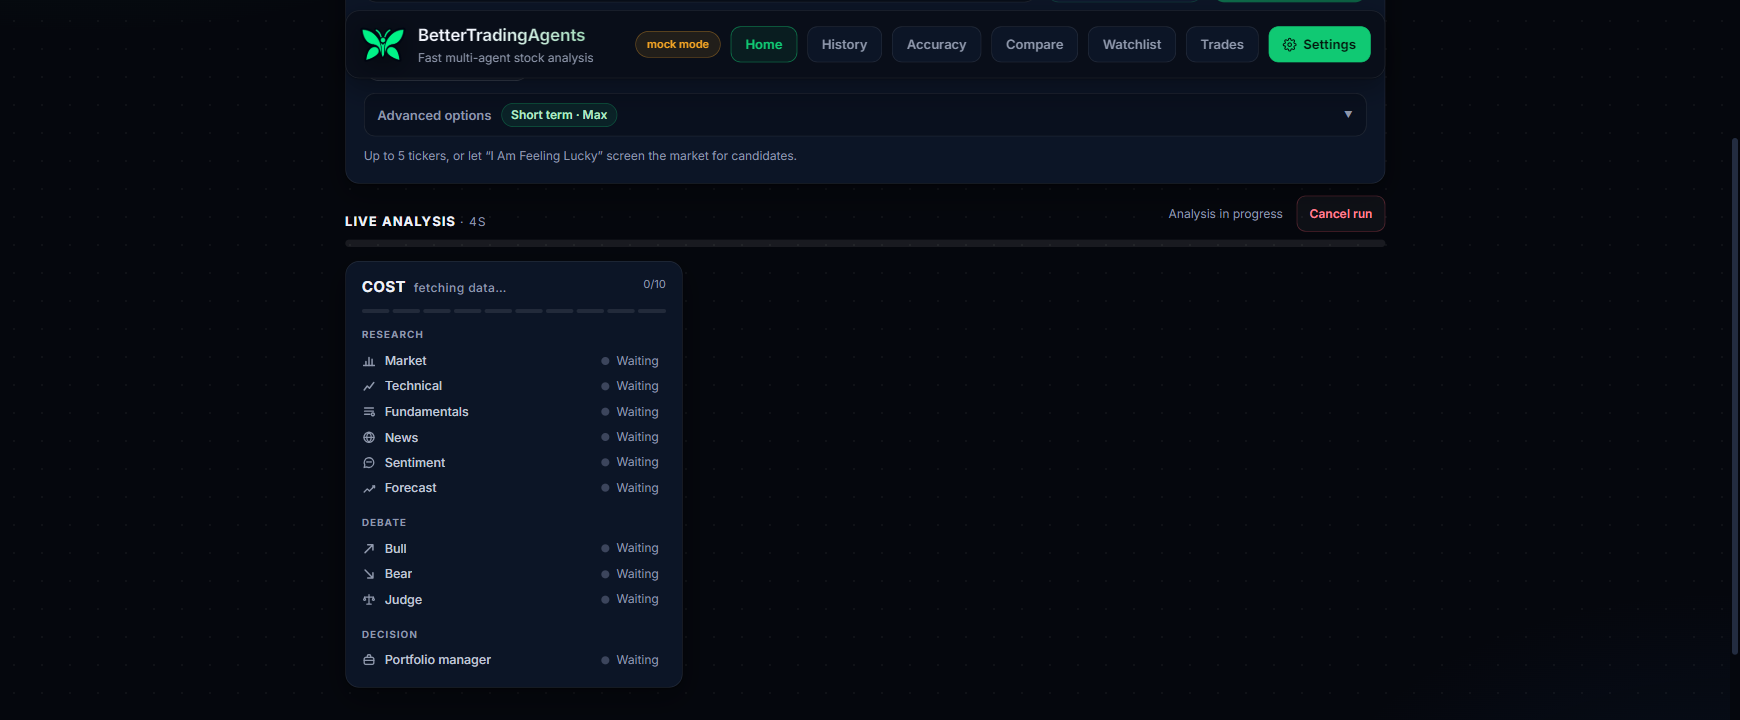Click the Judge scales icon
The height and width of the screenshot is (720, 1740).
tap(369, 600)
